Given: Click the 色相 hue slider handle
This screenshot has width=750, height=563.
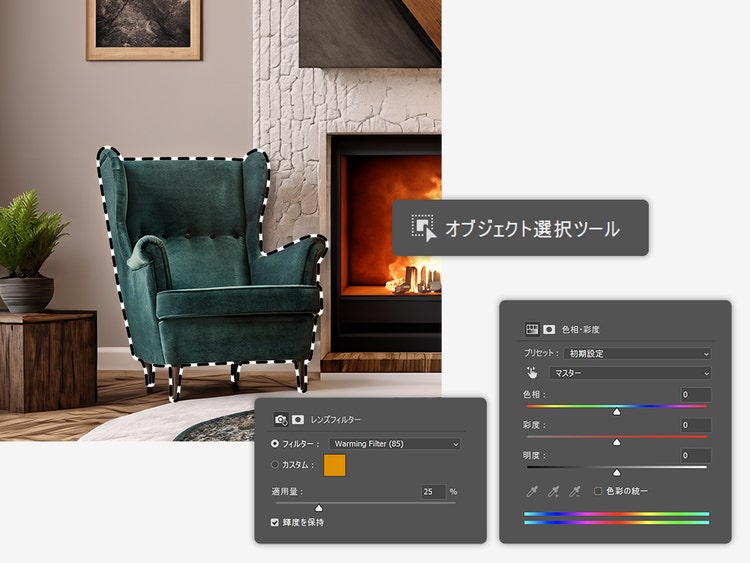Looking at the screenshot, I should tap(617, 411).
